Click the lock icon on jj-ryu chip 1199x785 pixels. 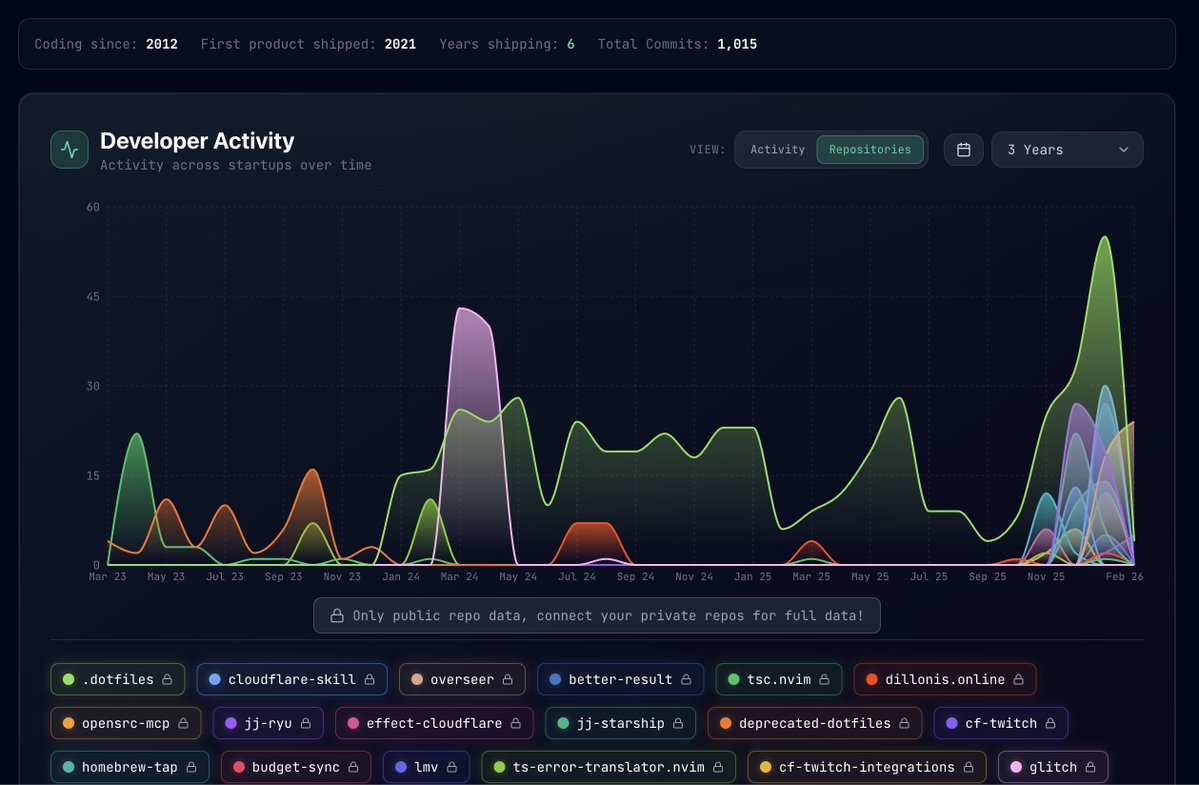pyautogui.click(x=306, y=723)
